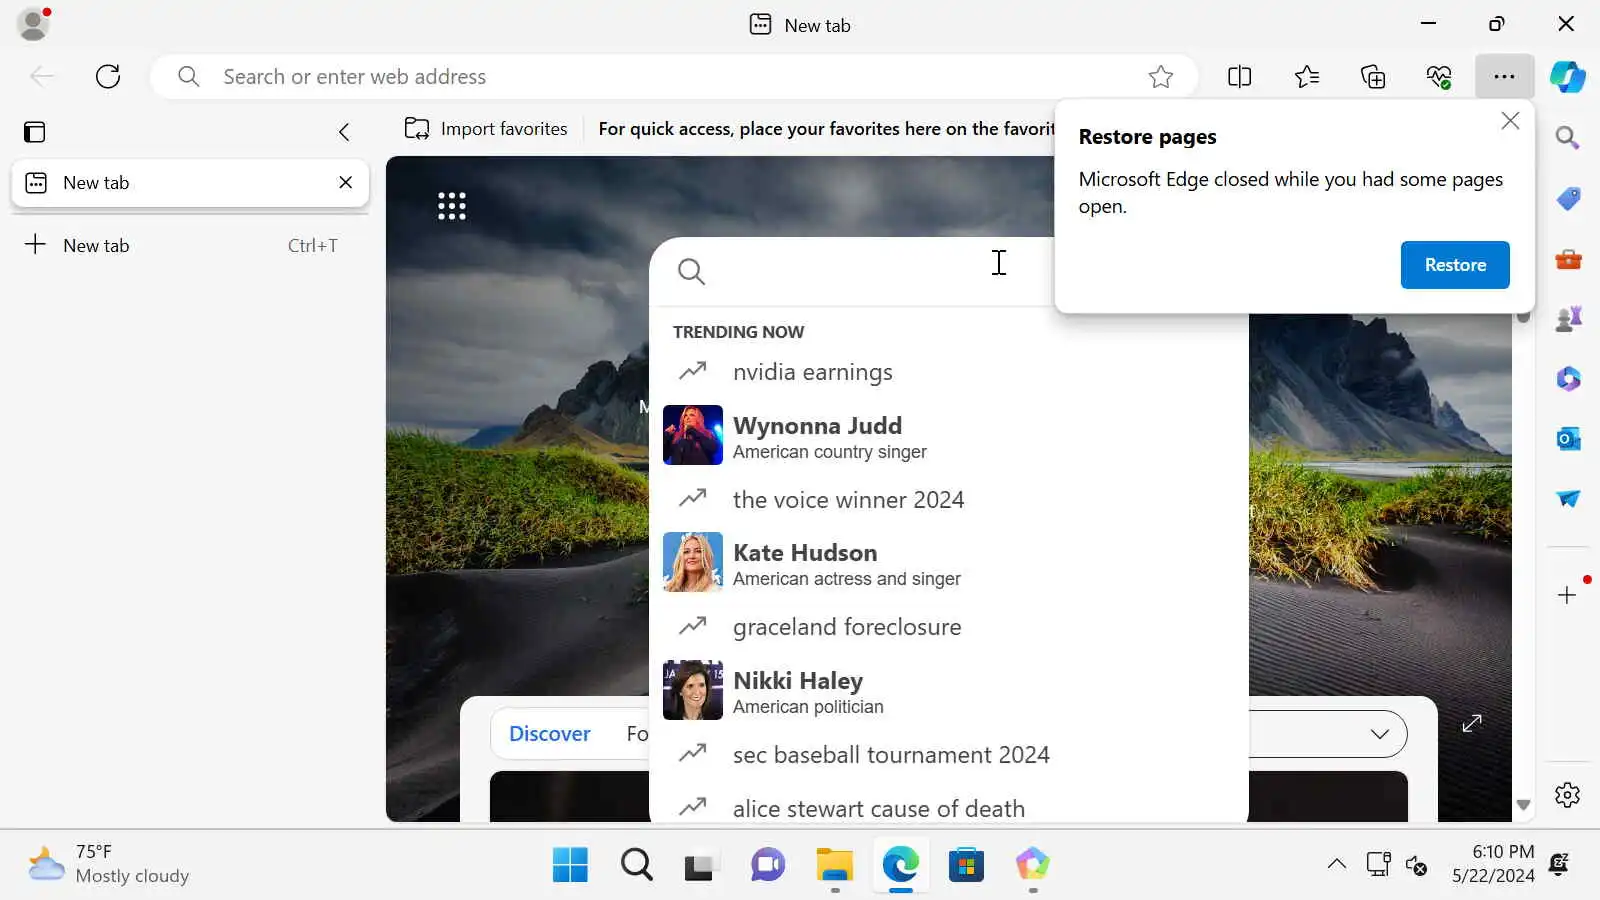The width and height of the screenshot is (1600, 900).
Task: Open the Edge profile avatar
Action: 33,24
